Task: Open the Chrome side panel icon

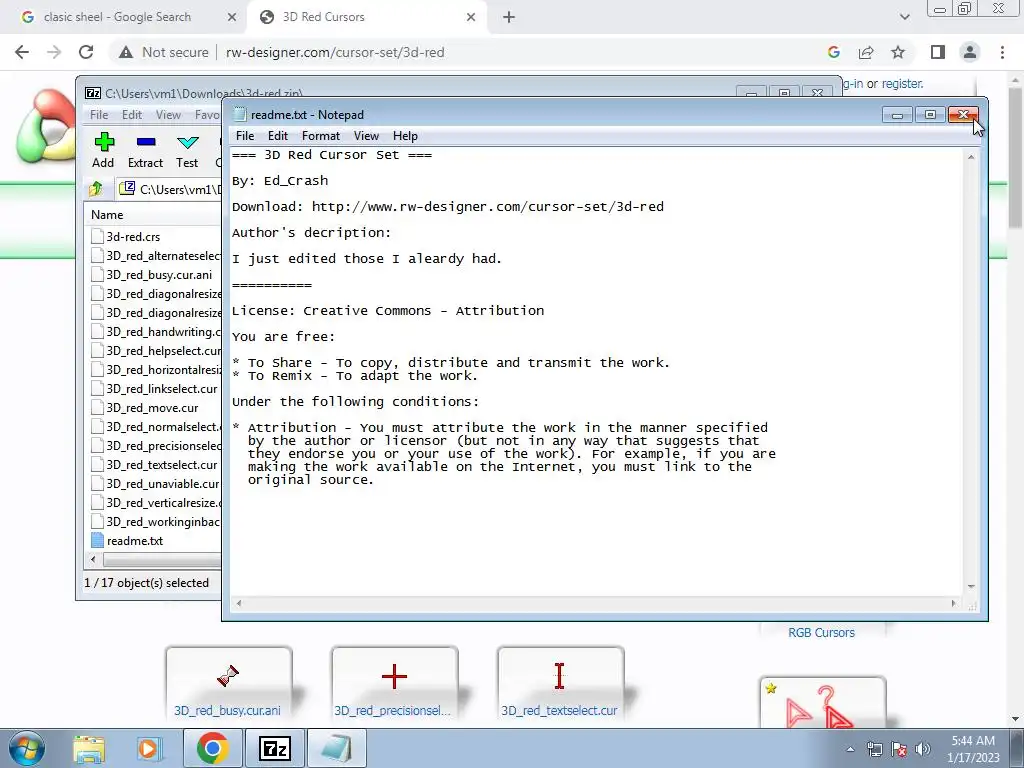Action: [x=938, y=52]
